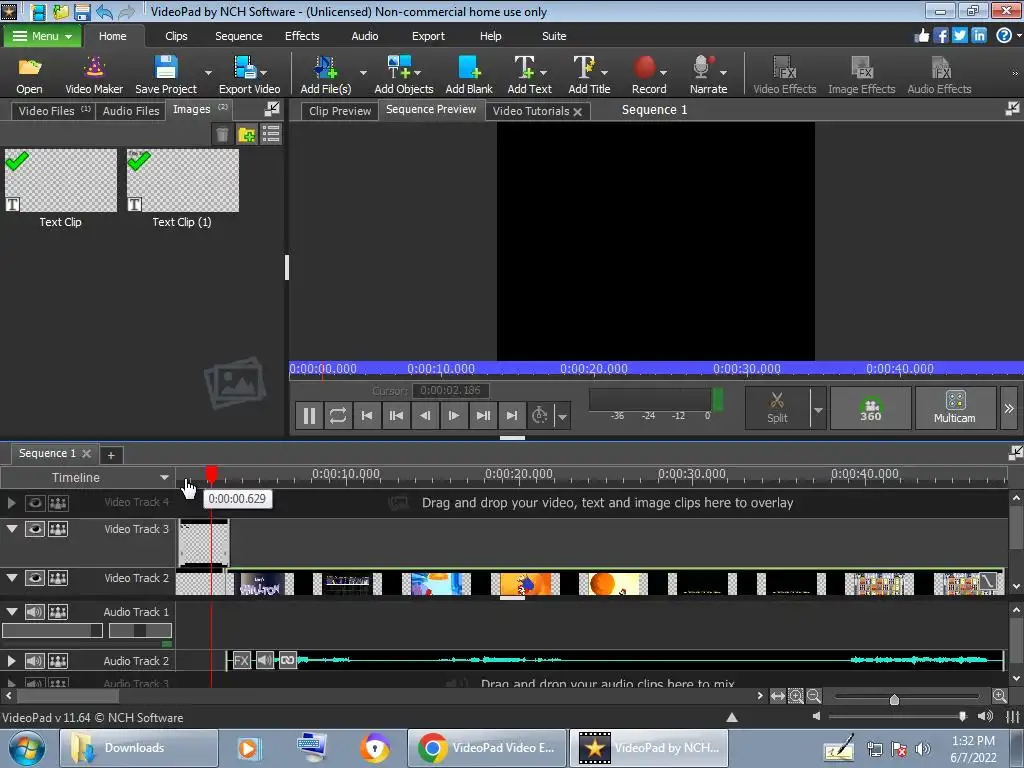Switch bin to list view icon

click(x=271, y=135)
